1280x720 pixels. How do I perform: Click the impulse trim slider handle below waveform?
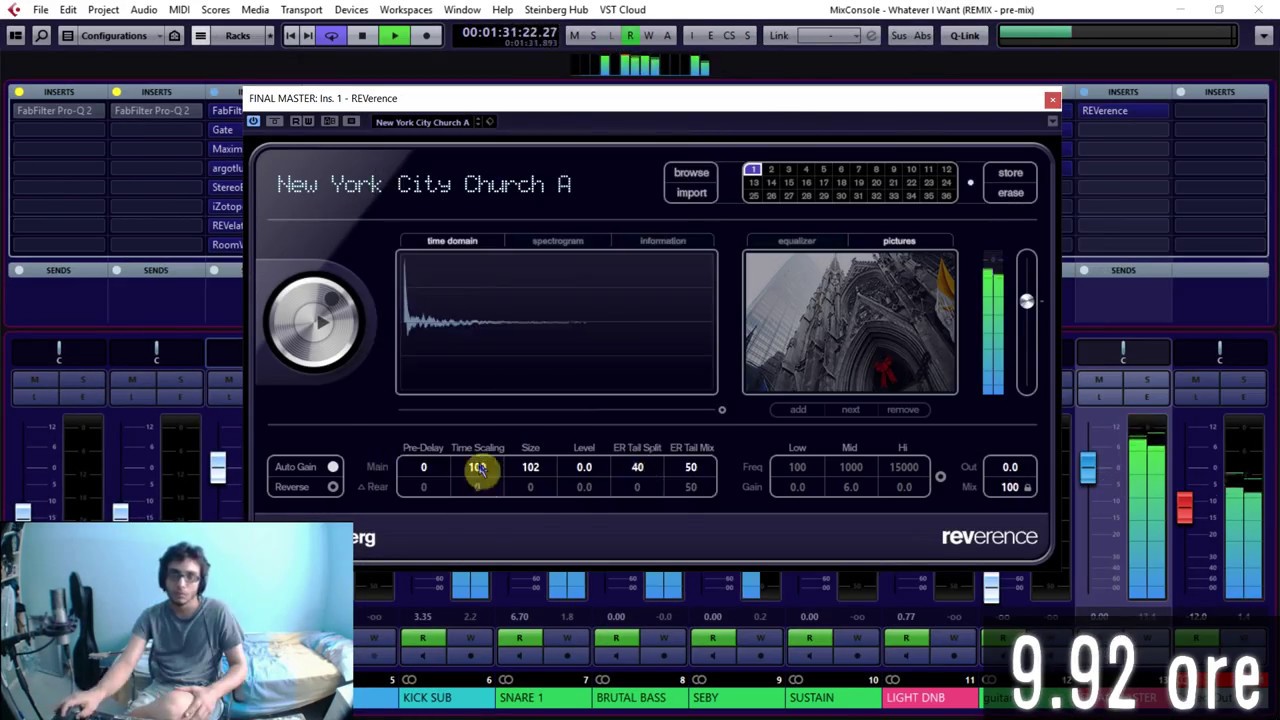tap(721, 410)
